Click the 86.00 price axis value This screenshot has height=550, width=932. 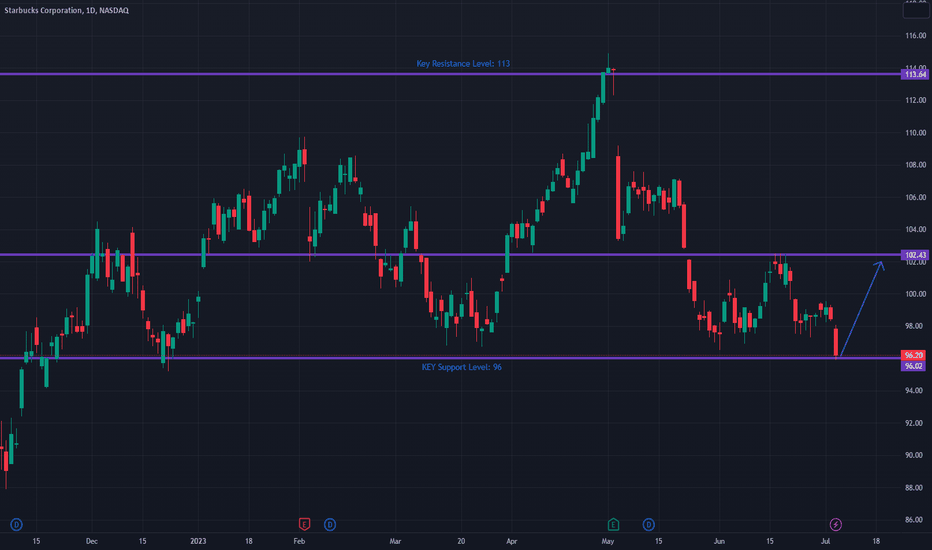tap(914, 520)
